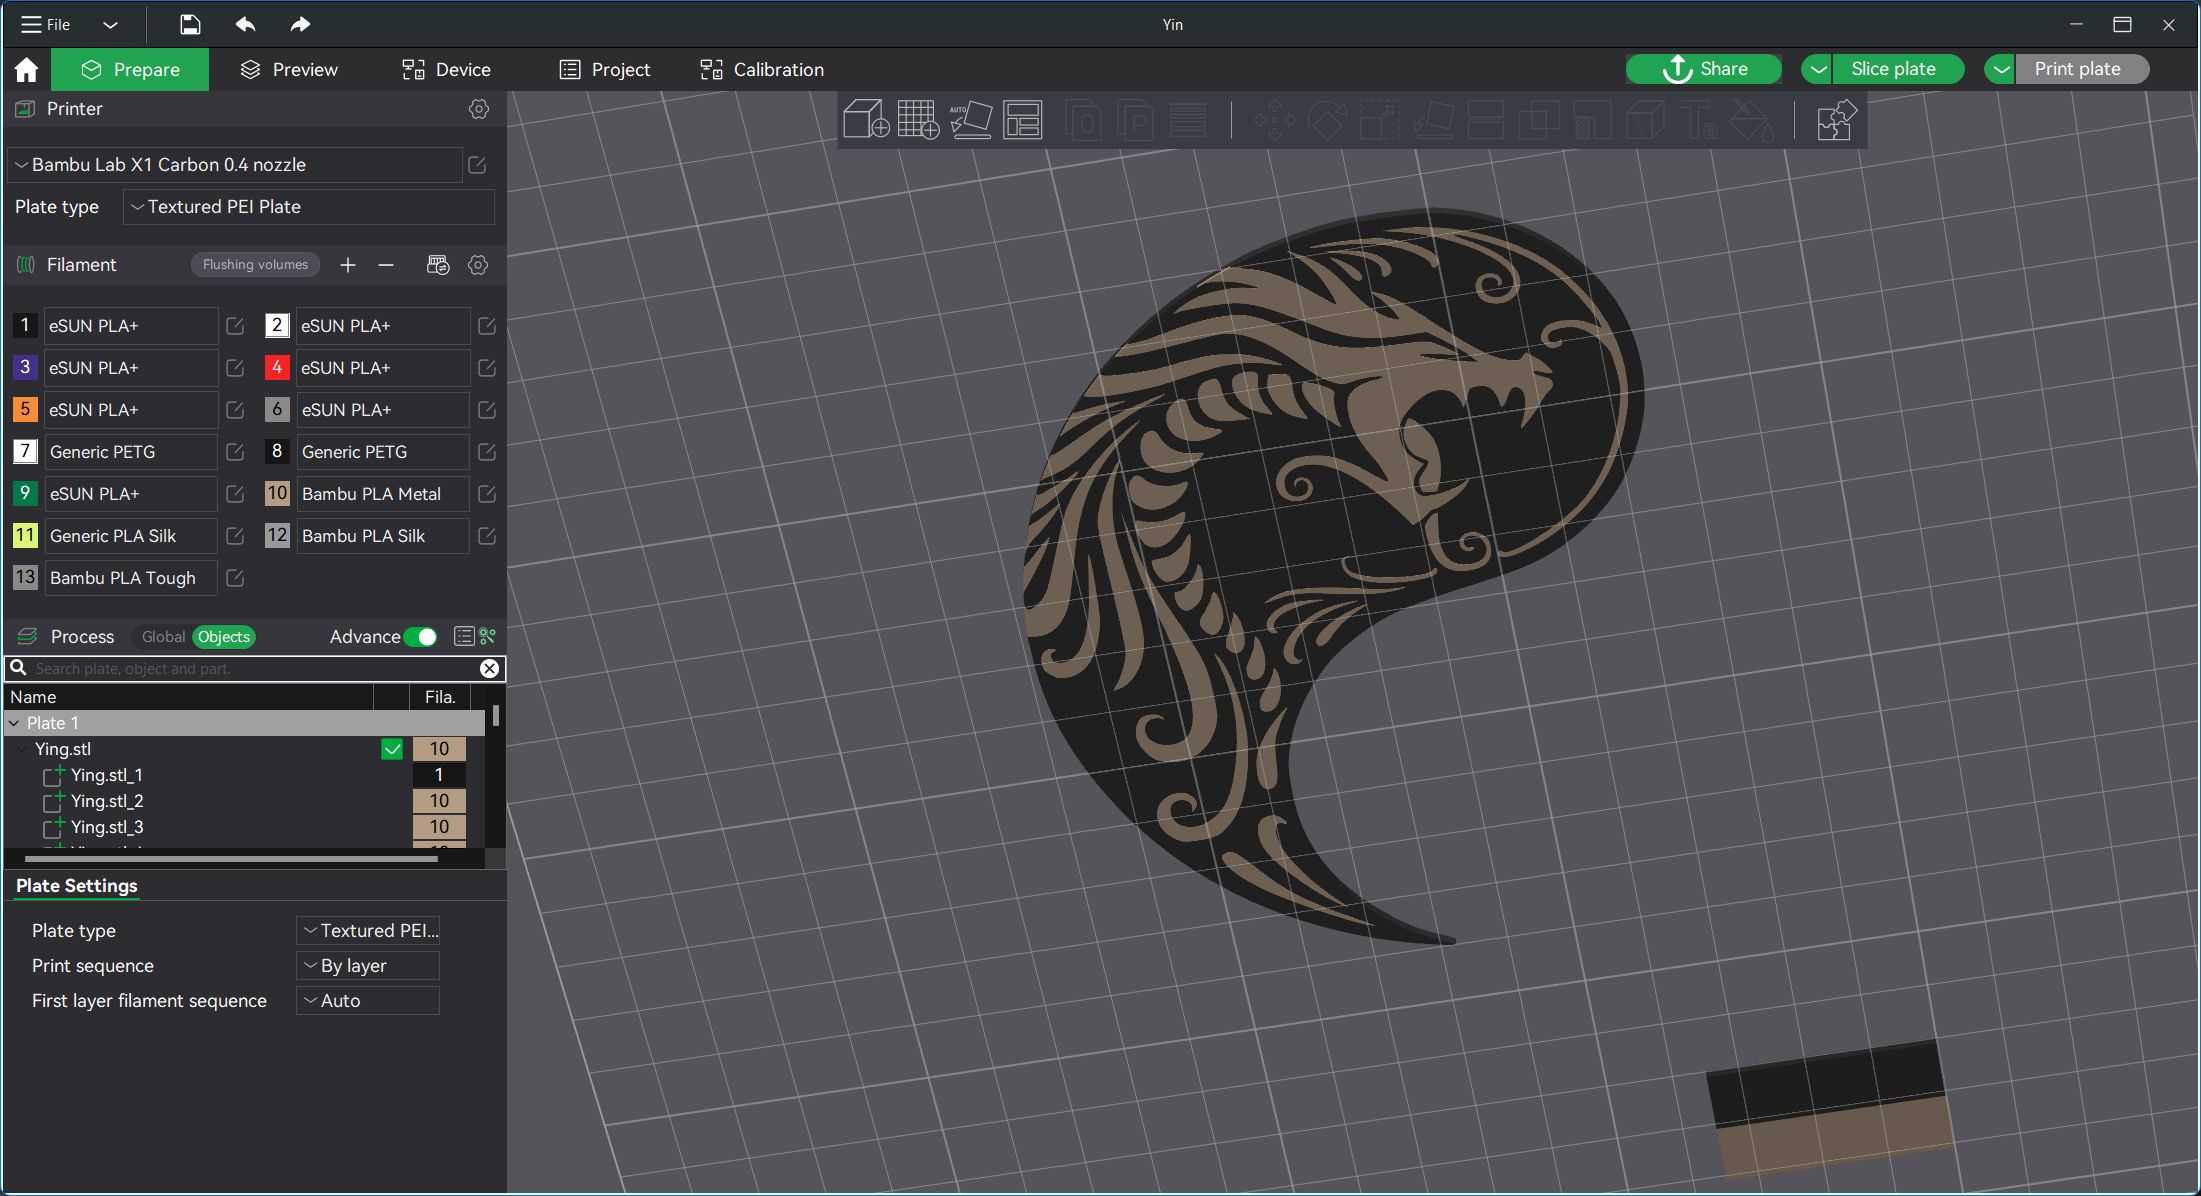
Task: Switch to the Preview tab
Action: [289, 69]
